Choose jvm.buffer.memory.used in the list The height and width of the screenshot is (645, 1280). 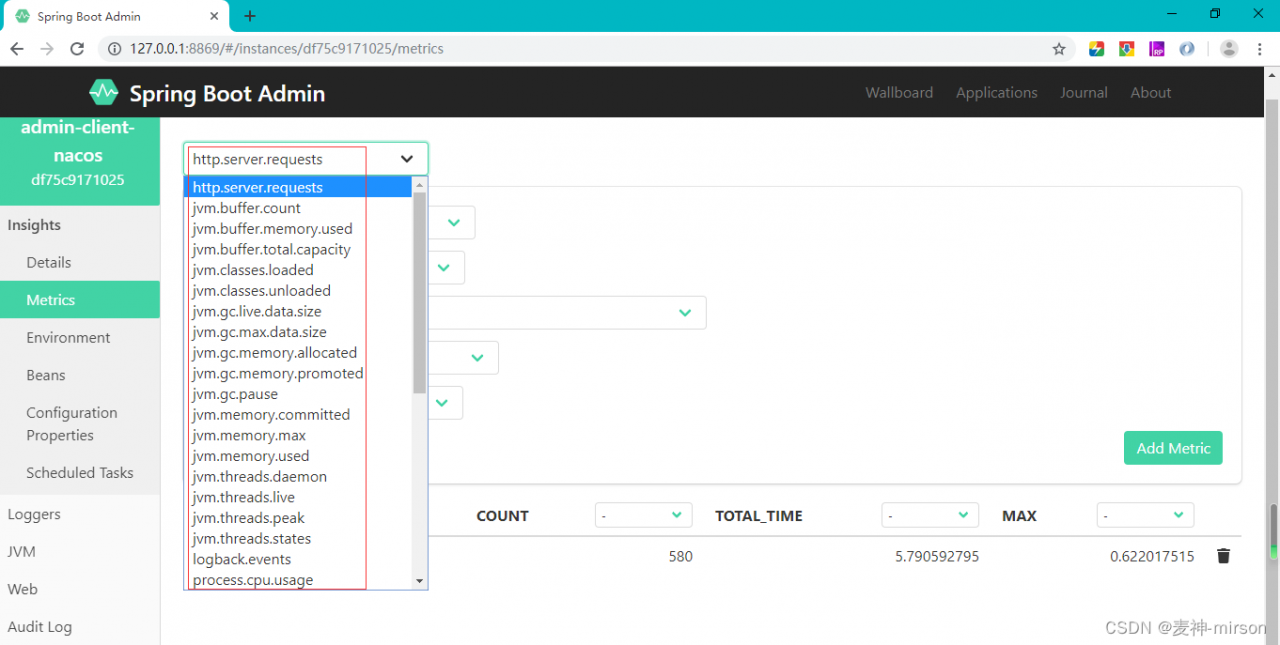[299, 229]
